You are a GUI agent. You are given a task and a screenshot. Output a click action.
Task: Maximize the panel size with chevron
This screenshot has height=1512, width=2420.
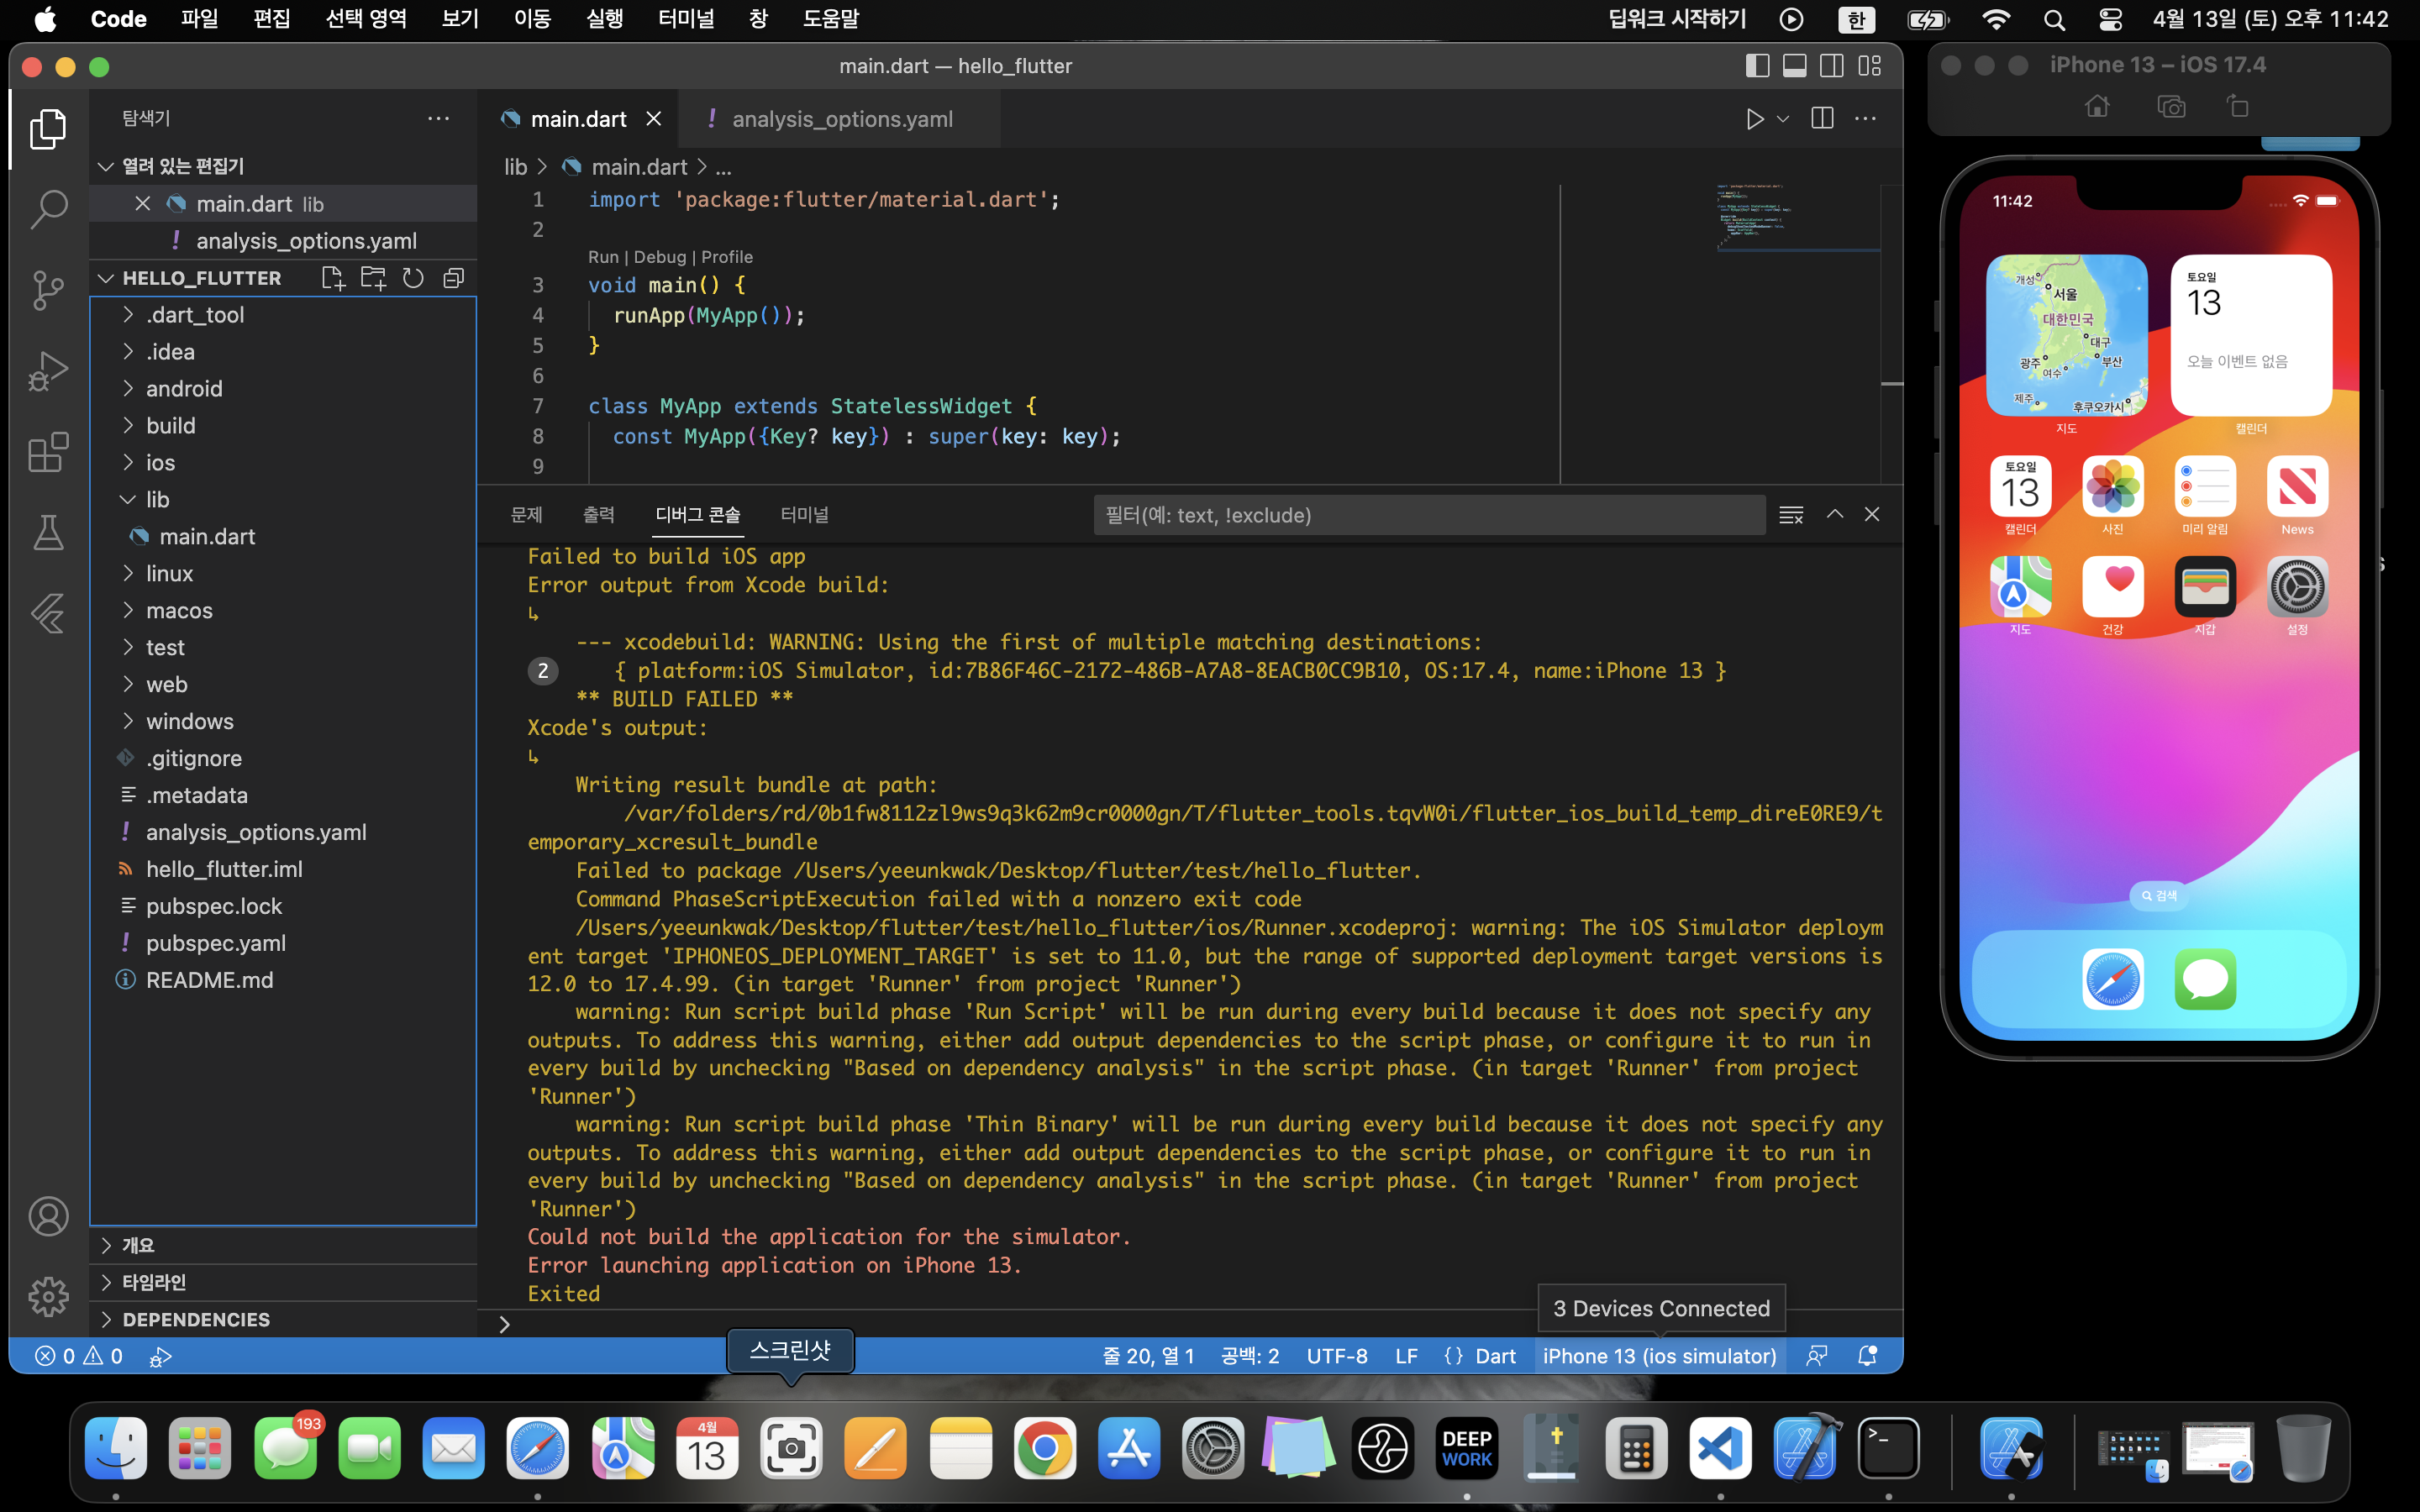point(1835,514)
